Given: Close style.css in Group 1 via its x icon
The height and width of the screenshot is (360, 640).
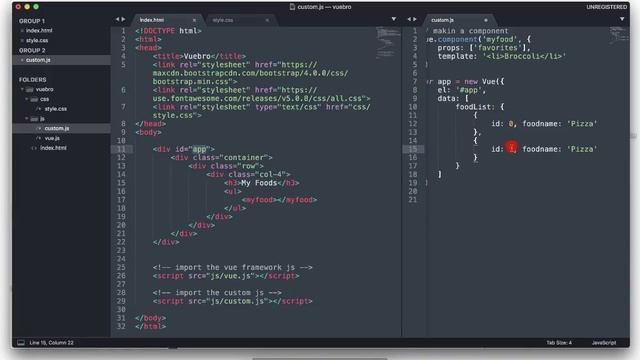Looking at the screenshot, I should 22,40.
